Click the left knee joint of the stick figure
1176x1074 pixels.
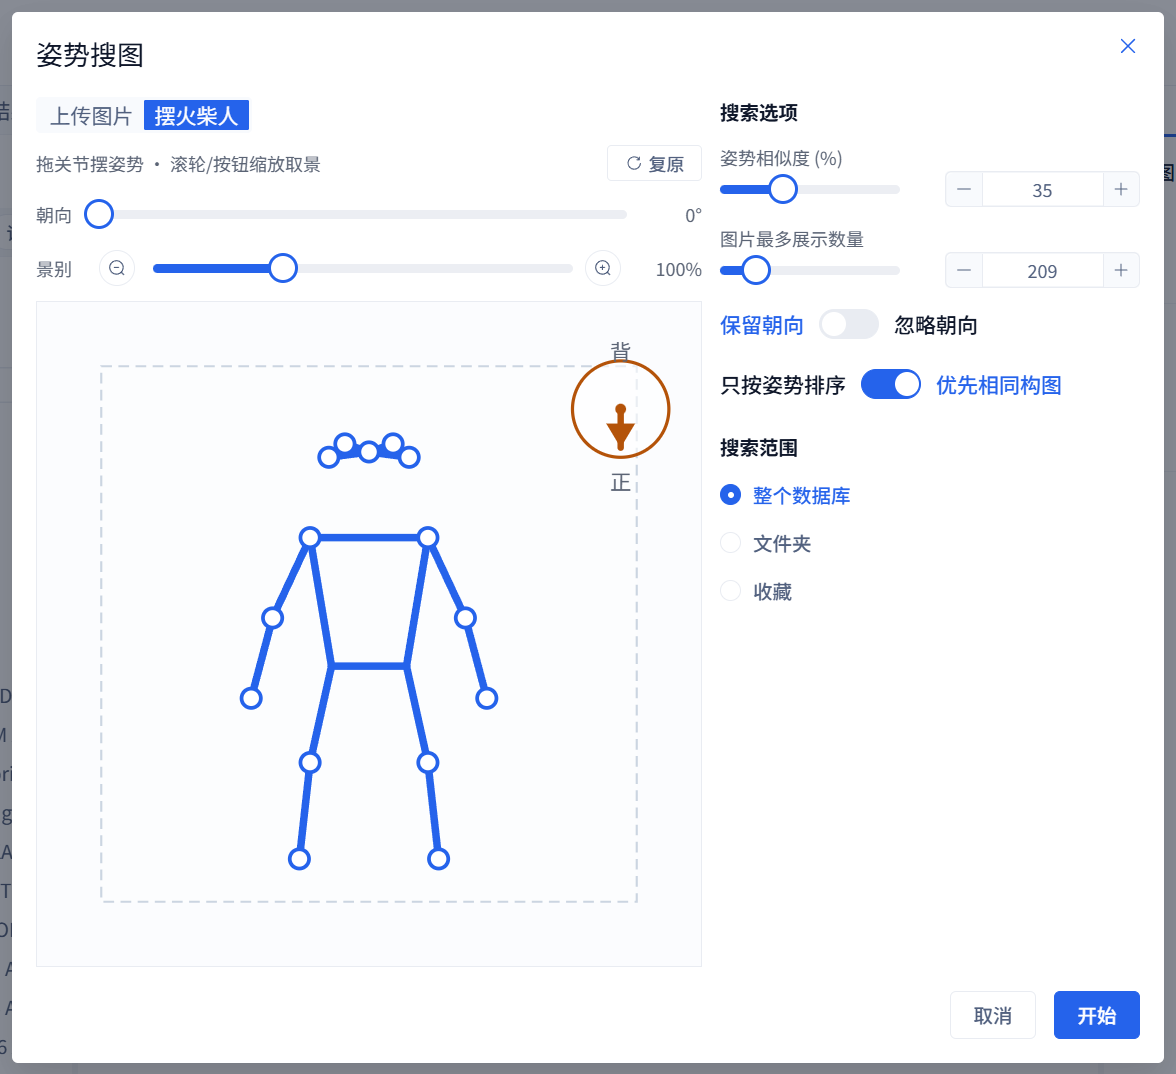pos(310,763)
